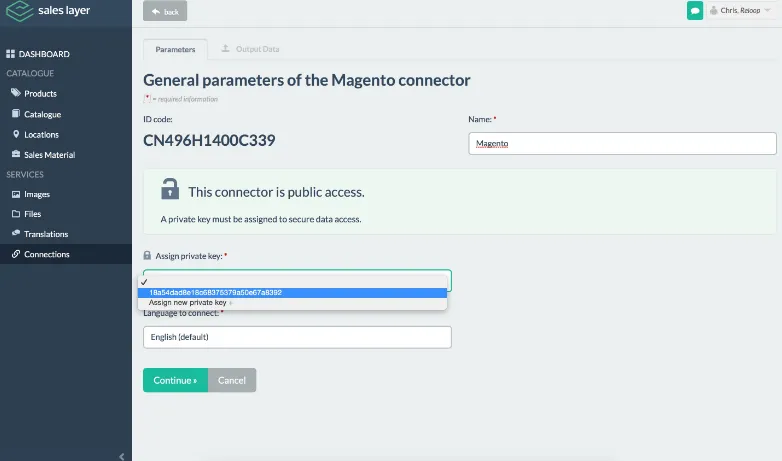This screenshot has height=461, width=782.
Task: Click the Locations pin icon
Action: pos(16,134)
